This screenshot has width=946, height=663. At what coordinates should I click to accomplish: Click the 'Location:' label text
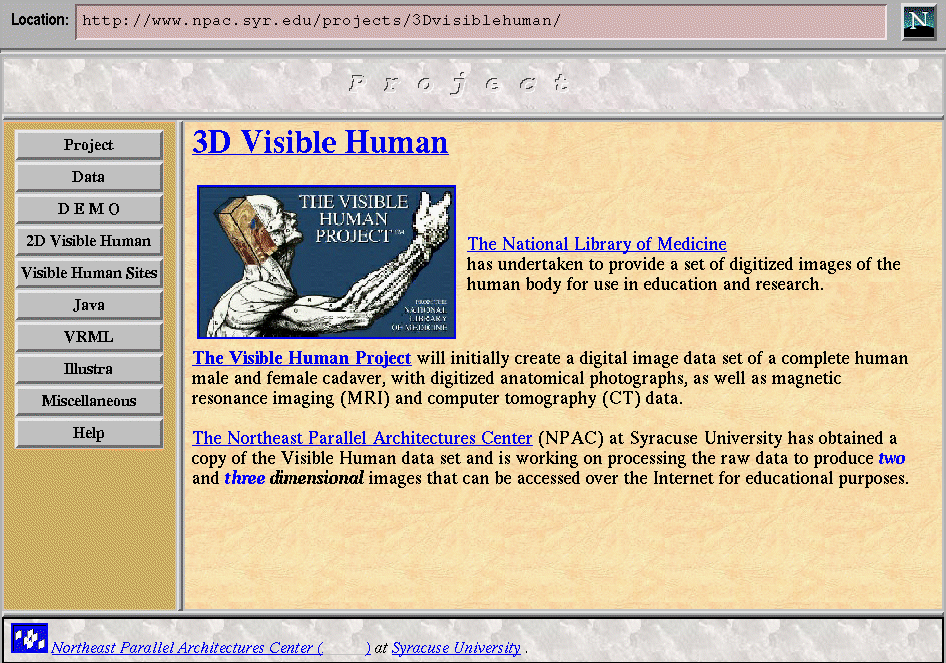click(40, 19)
